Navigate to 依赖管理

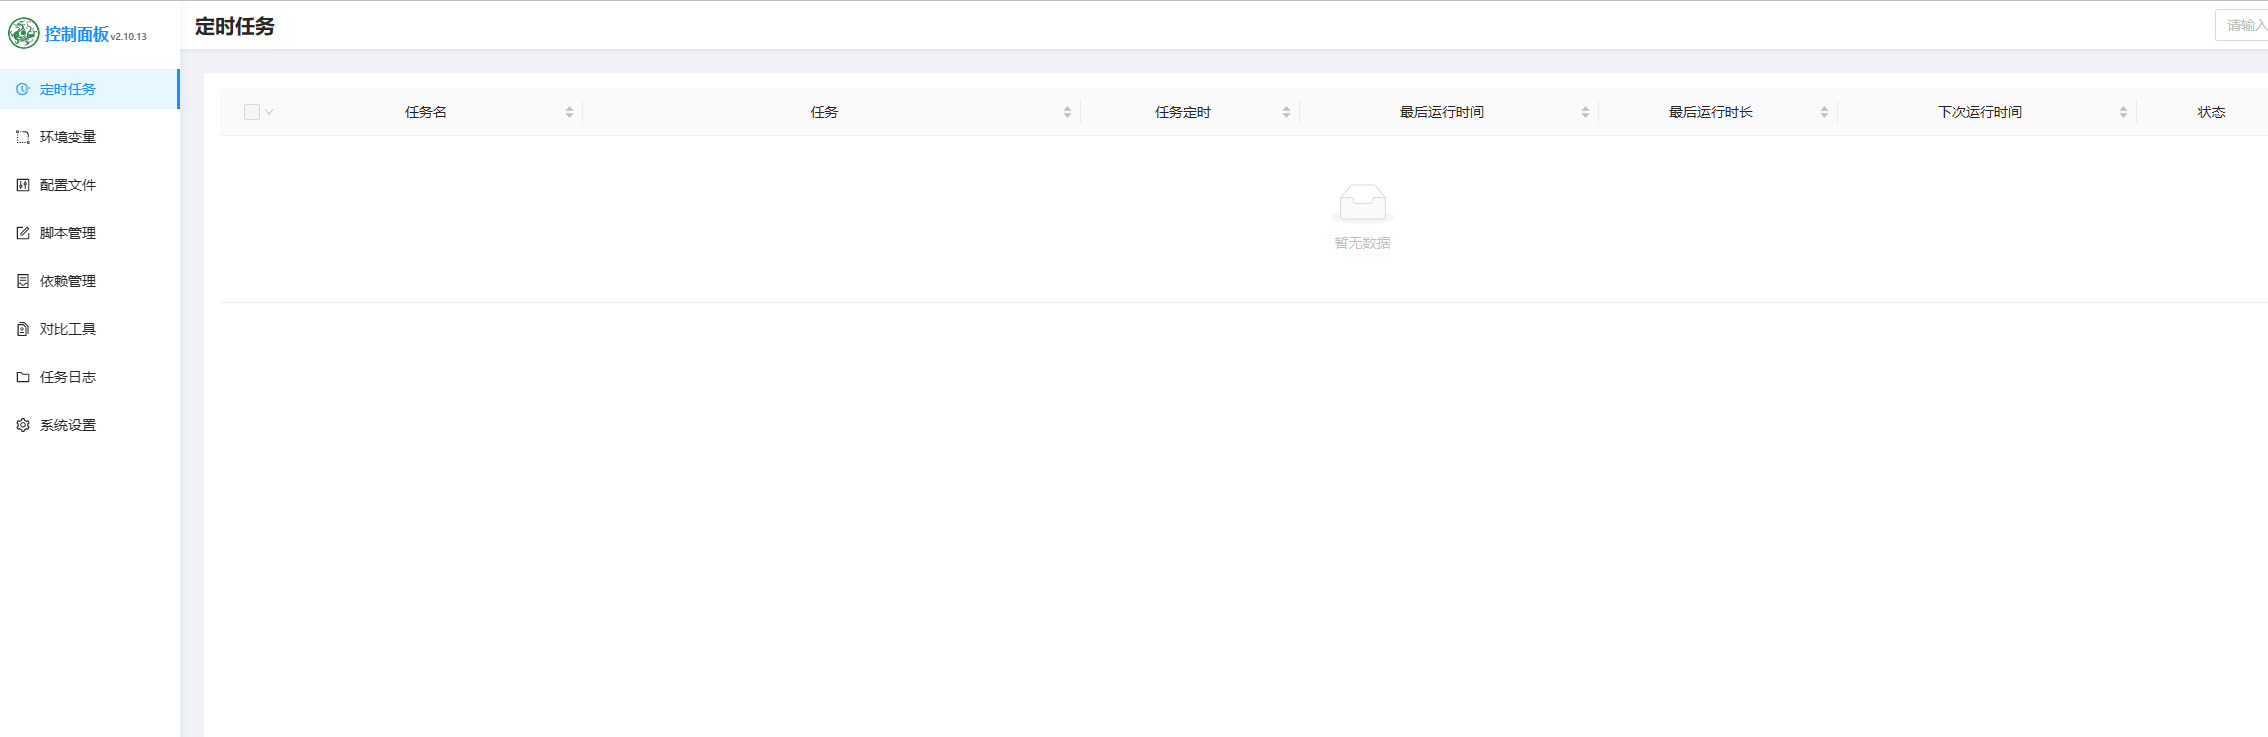coord(90,281)
